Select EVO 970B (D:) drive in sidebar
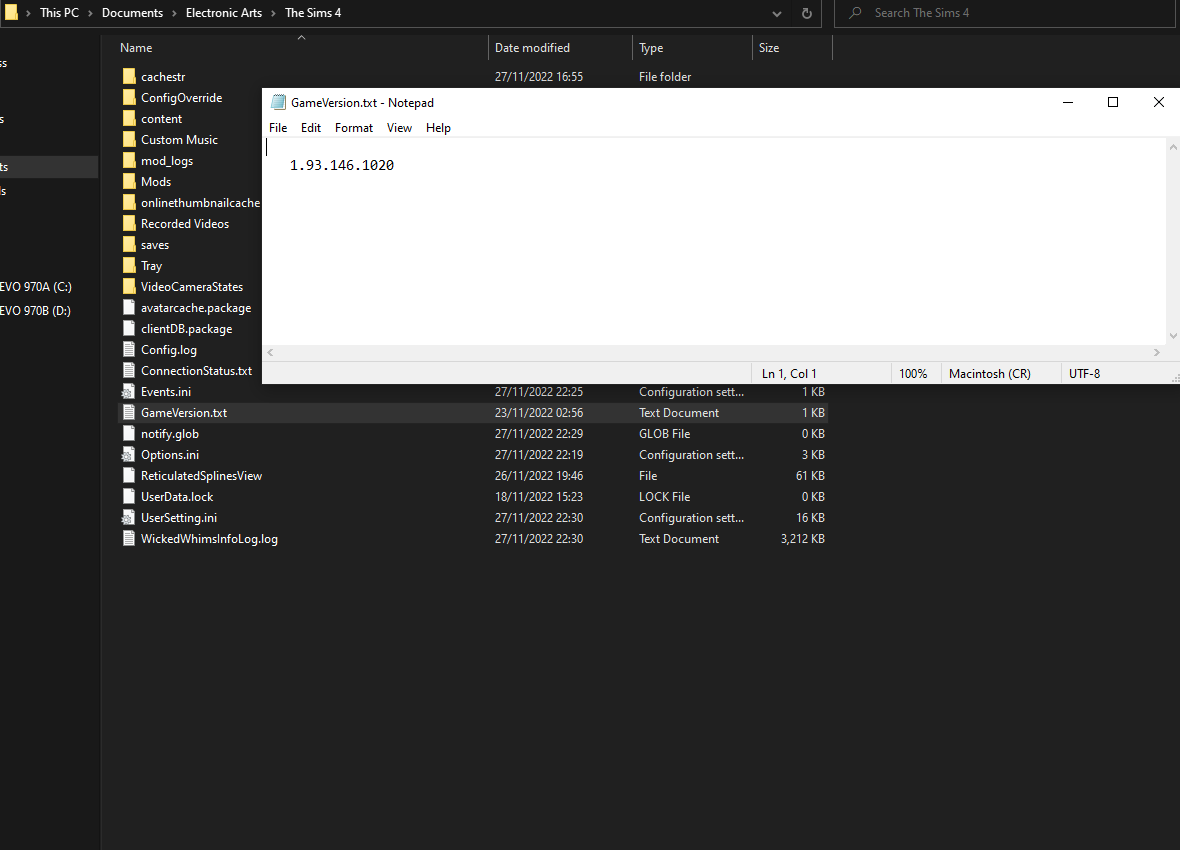Image resolution: width=1180 pixels, height=850 pixels. 35,311
